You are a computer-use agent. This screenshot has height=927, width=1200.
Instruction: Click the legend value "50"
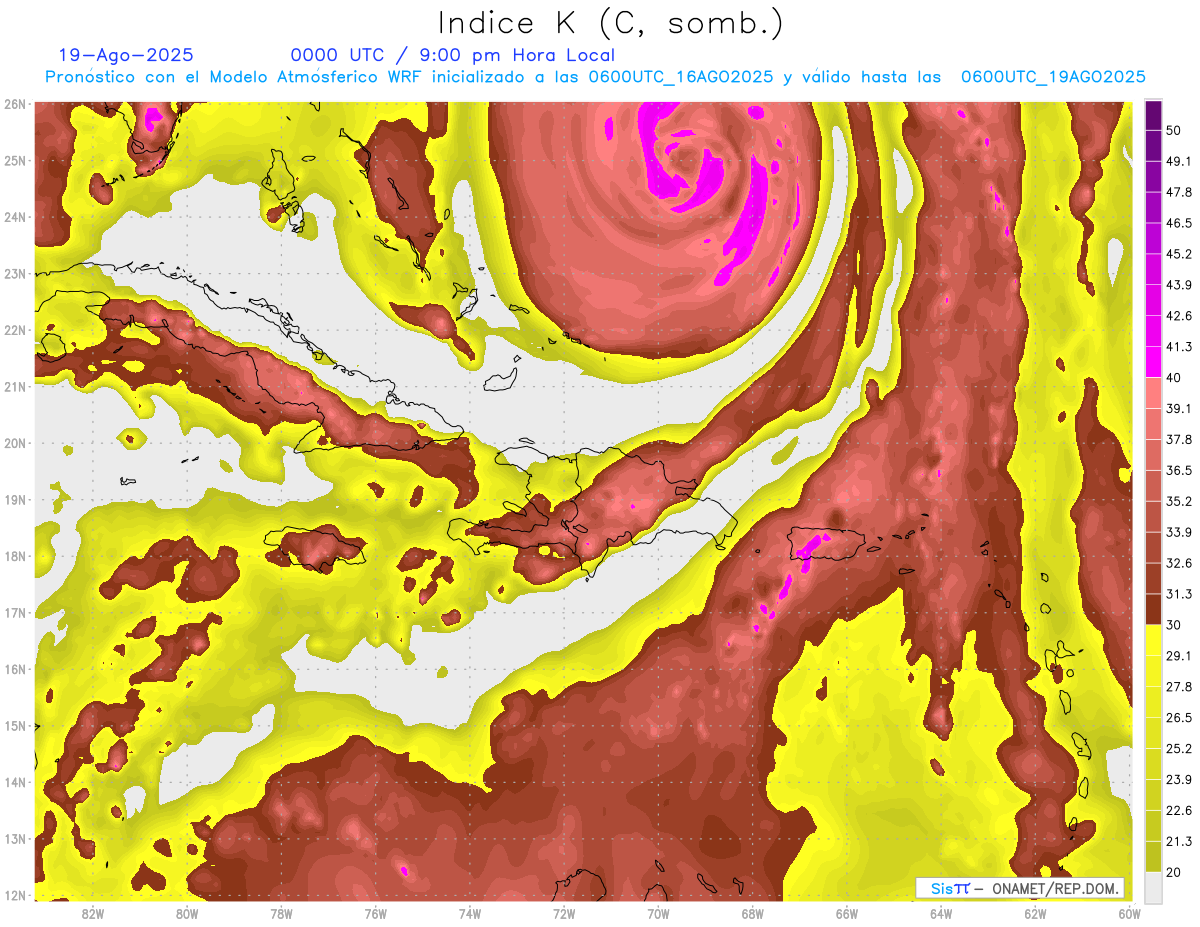(1174, 130)
